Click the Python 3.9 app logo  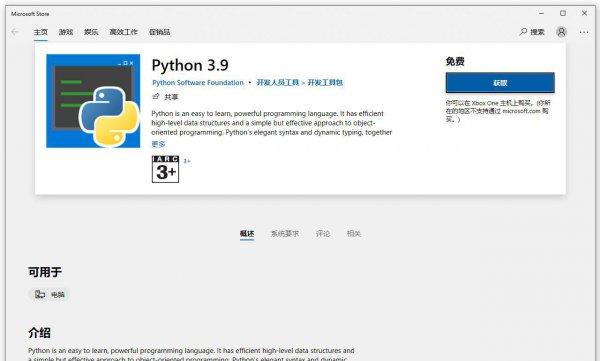point(93,101)
